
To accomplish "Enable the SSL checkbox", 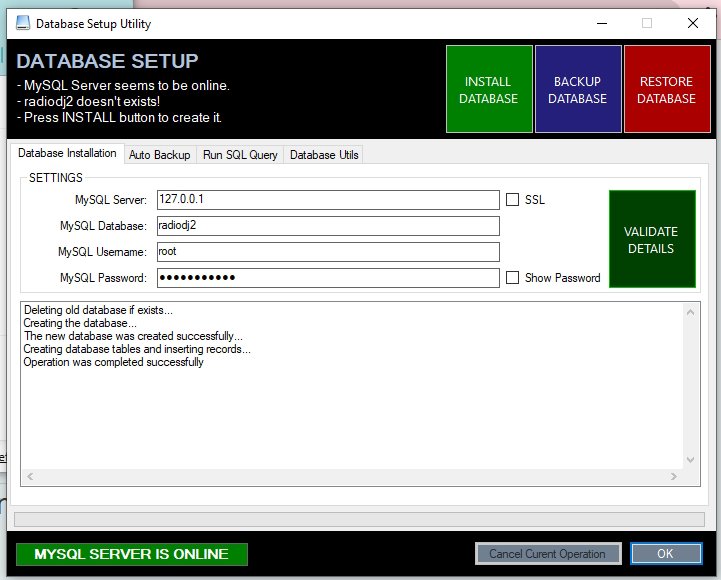I will point(513,200).
